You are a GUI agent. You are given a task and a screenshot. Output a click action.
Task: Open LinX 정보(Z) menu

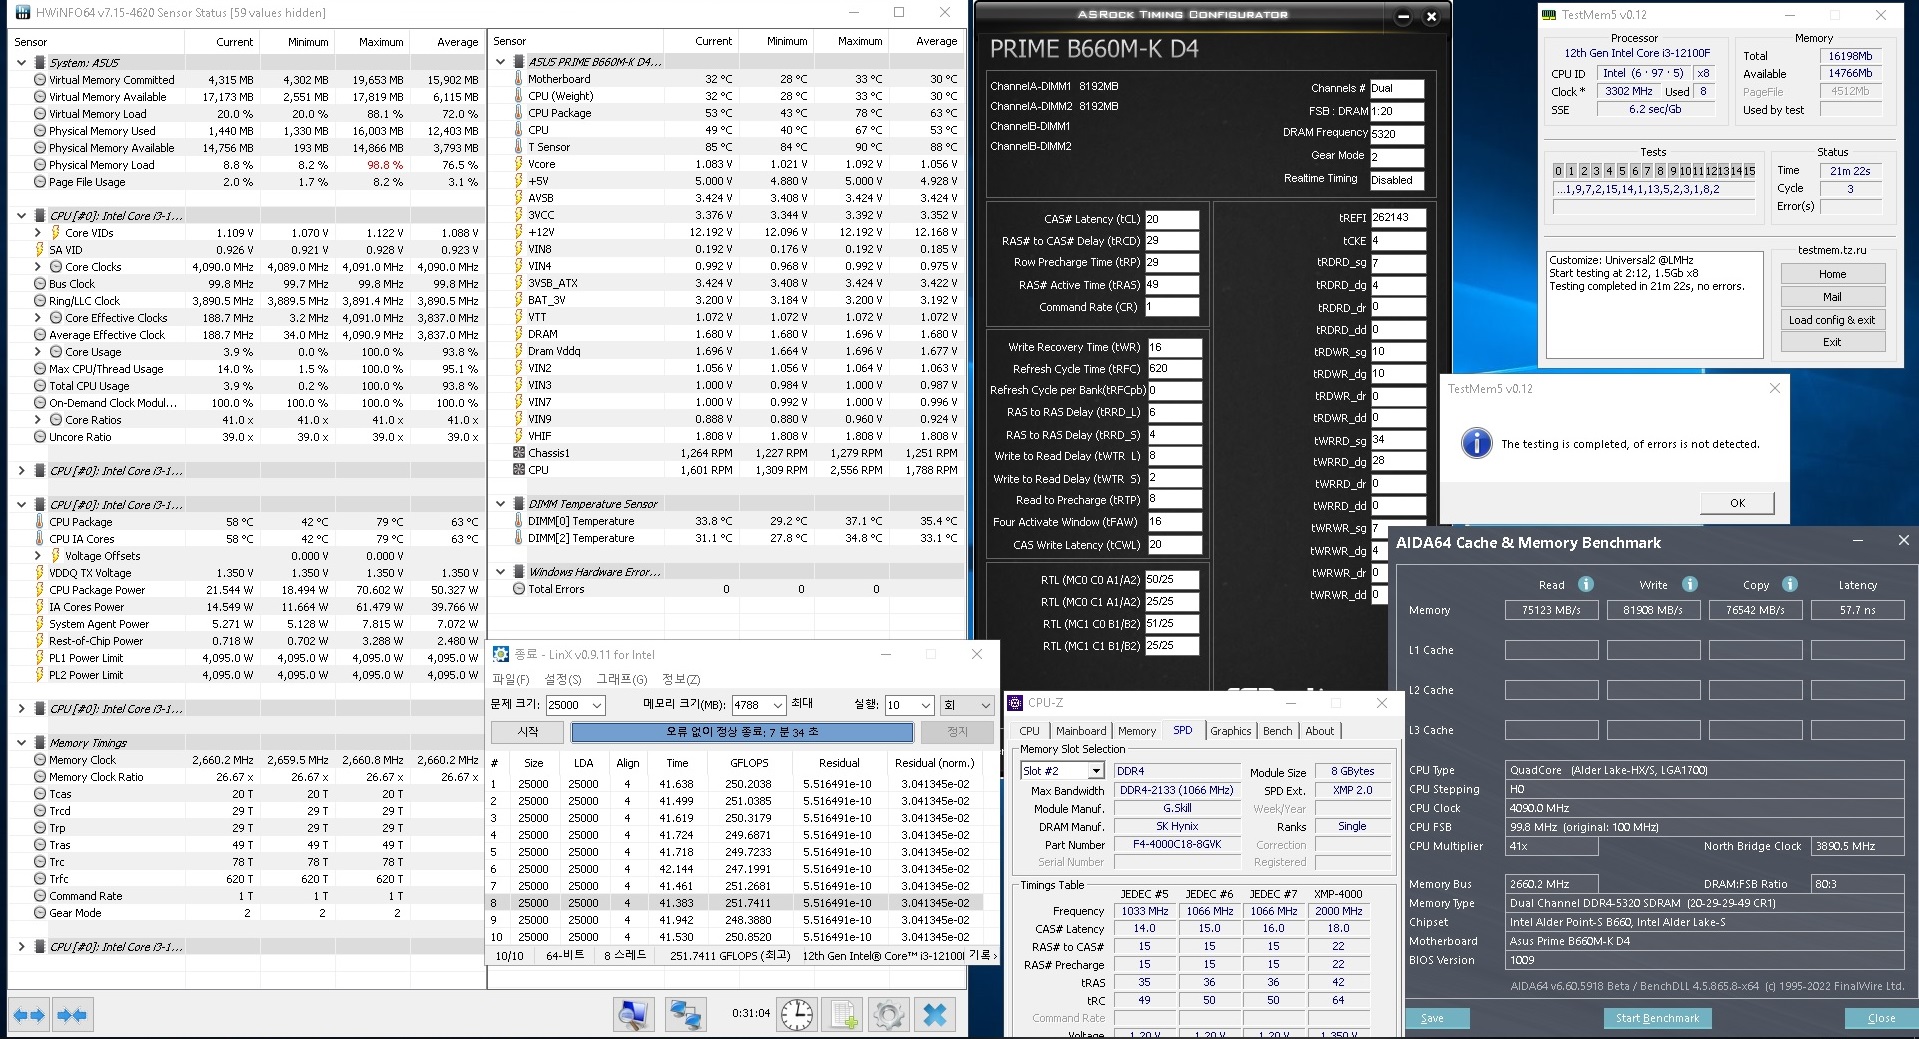[x=681, y=680]
